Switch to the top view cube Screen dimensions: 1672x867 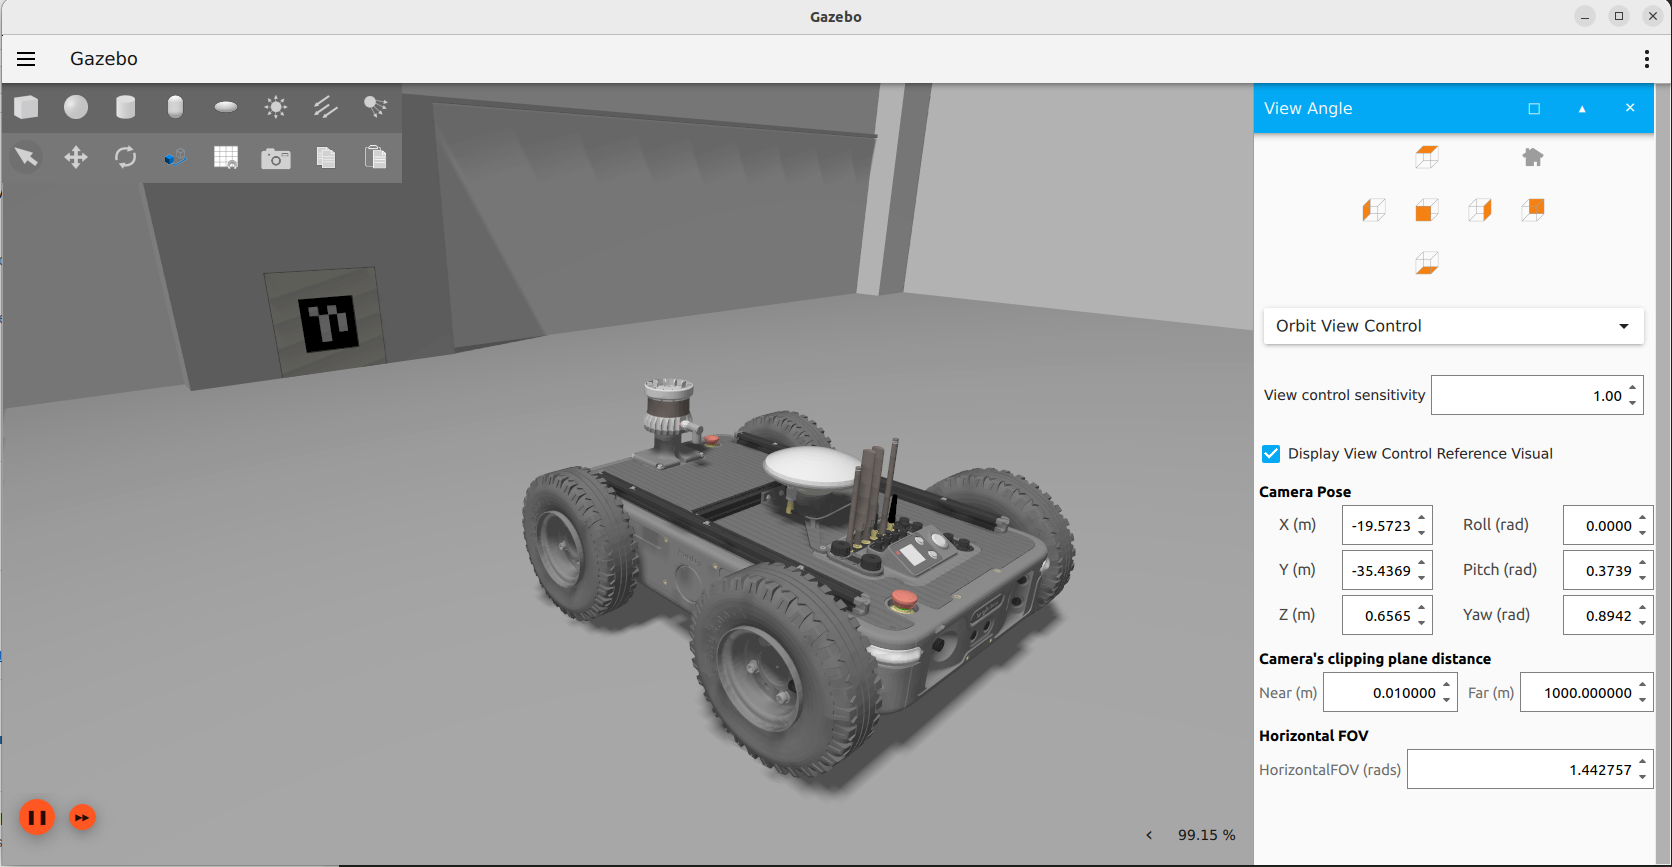(x=1426, y=157)
